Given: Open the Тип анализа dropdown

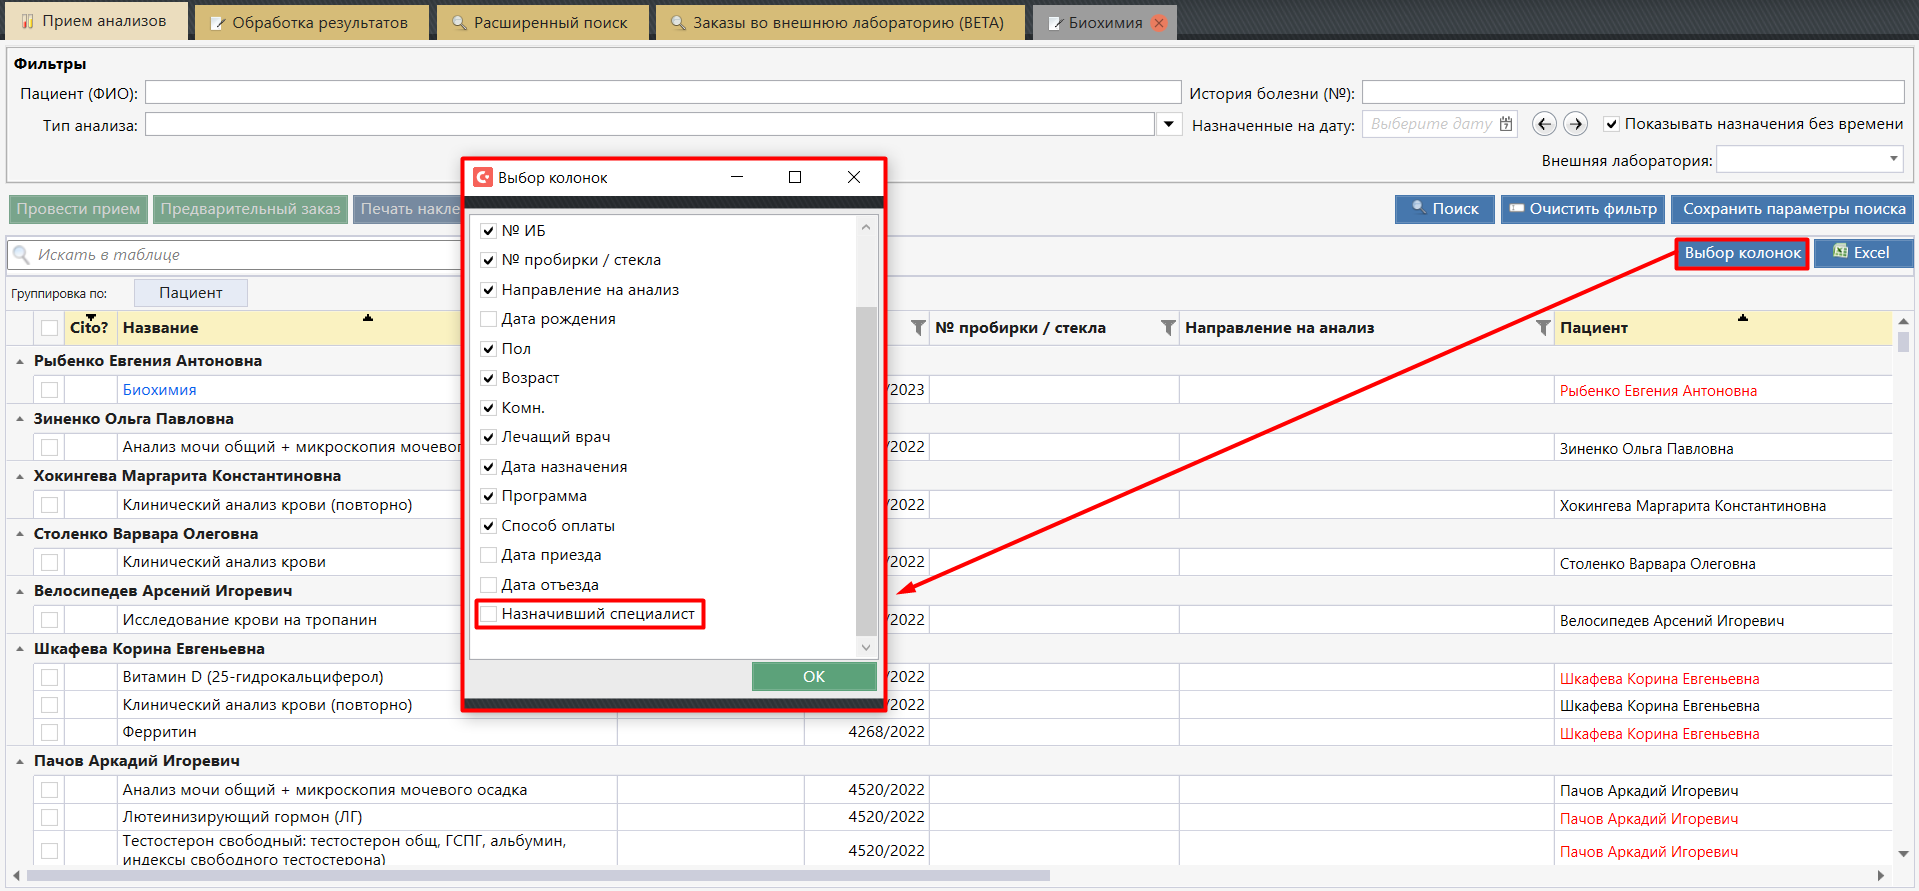Looking at the screenshot, I should 1168,125.
